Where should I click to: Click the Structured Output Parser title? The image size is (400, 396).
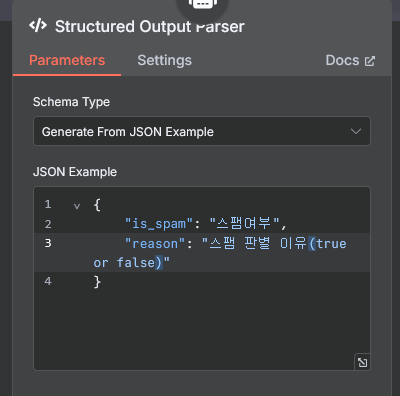click(x=150, y=27)
